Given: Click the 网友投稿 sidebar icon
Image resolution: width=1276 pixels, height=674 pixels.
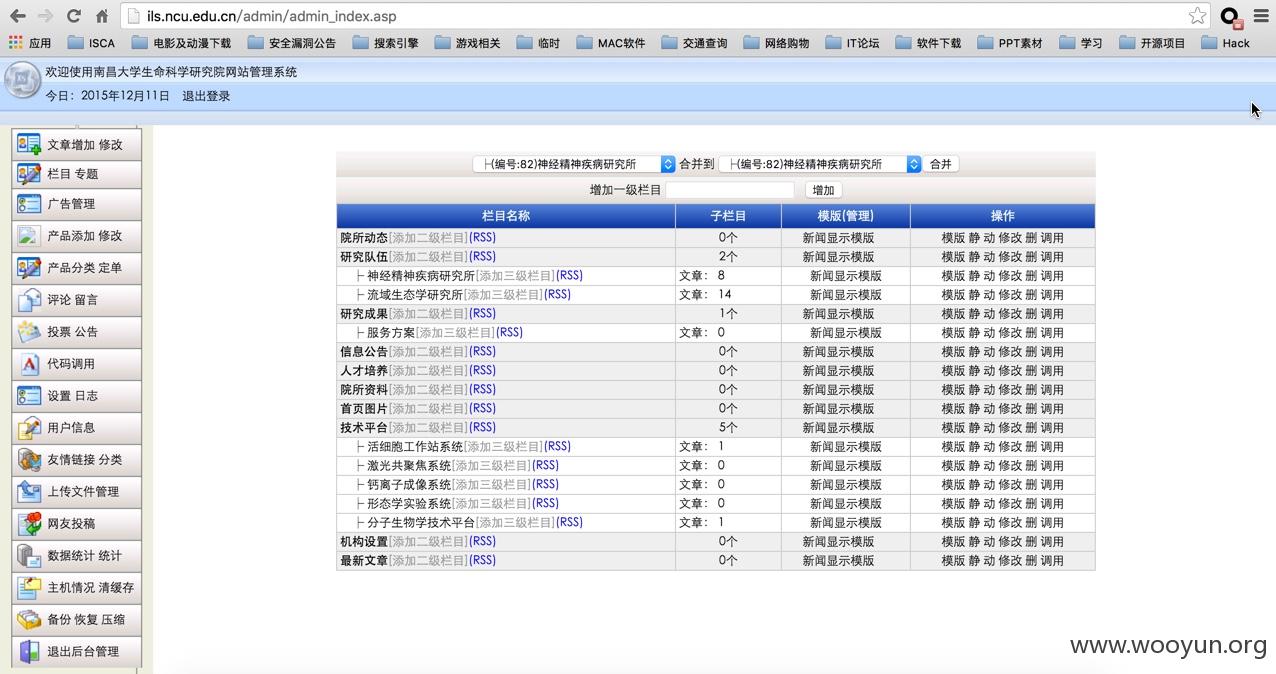Looking at the screenshot, I should pos(29,524).
